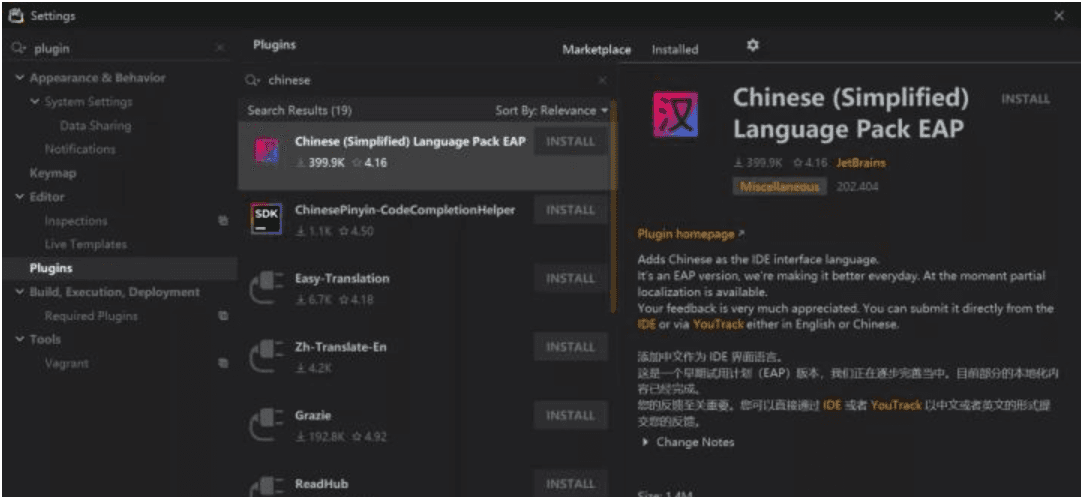Select Easy-Translation plugin name
This screenshot has width=1081, height=497.
click(342, 278)
